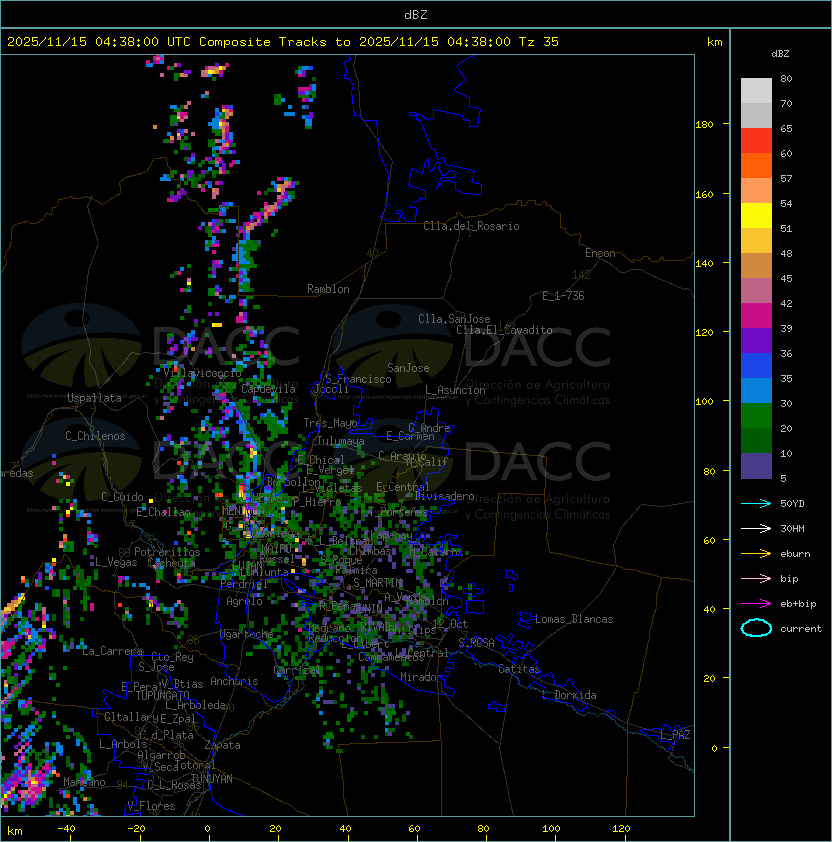Click the 'L_Dormida' place label
Viewport: 832px width, 842px height.
pyautogui.click(x=569, y=695)
